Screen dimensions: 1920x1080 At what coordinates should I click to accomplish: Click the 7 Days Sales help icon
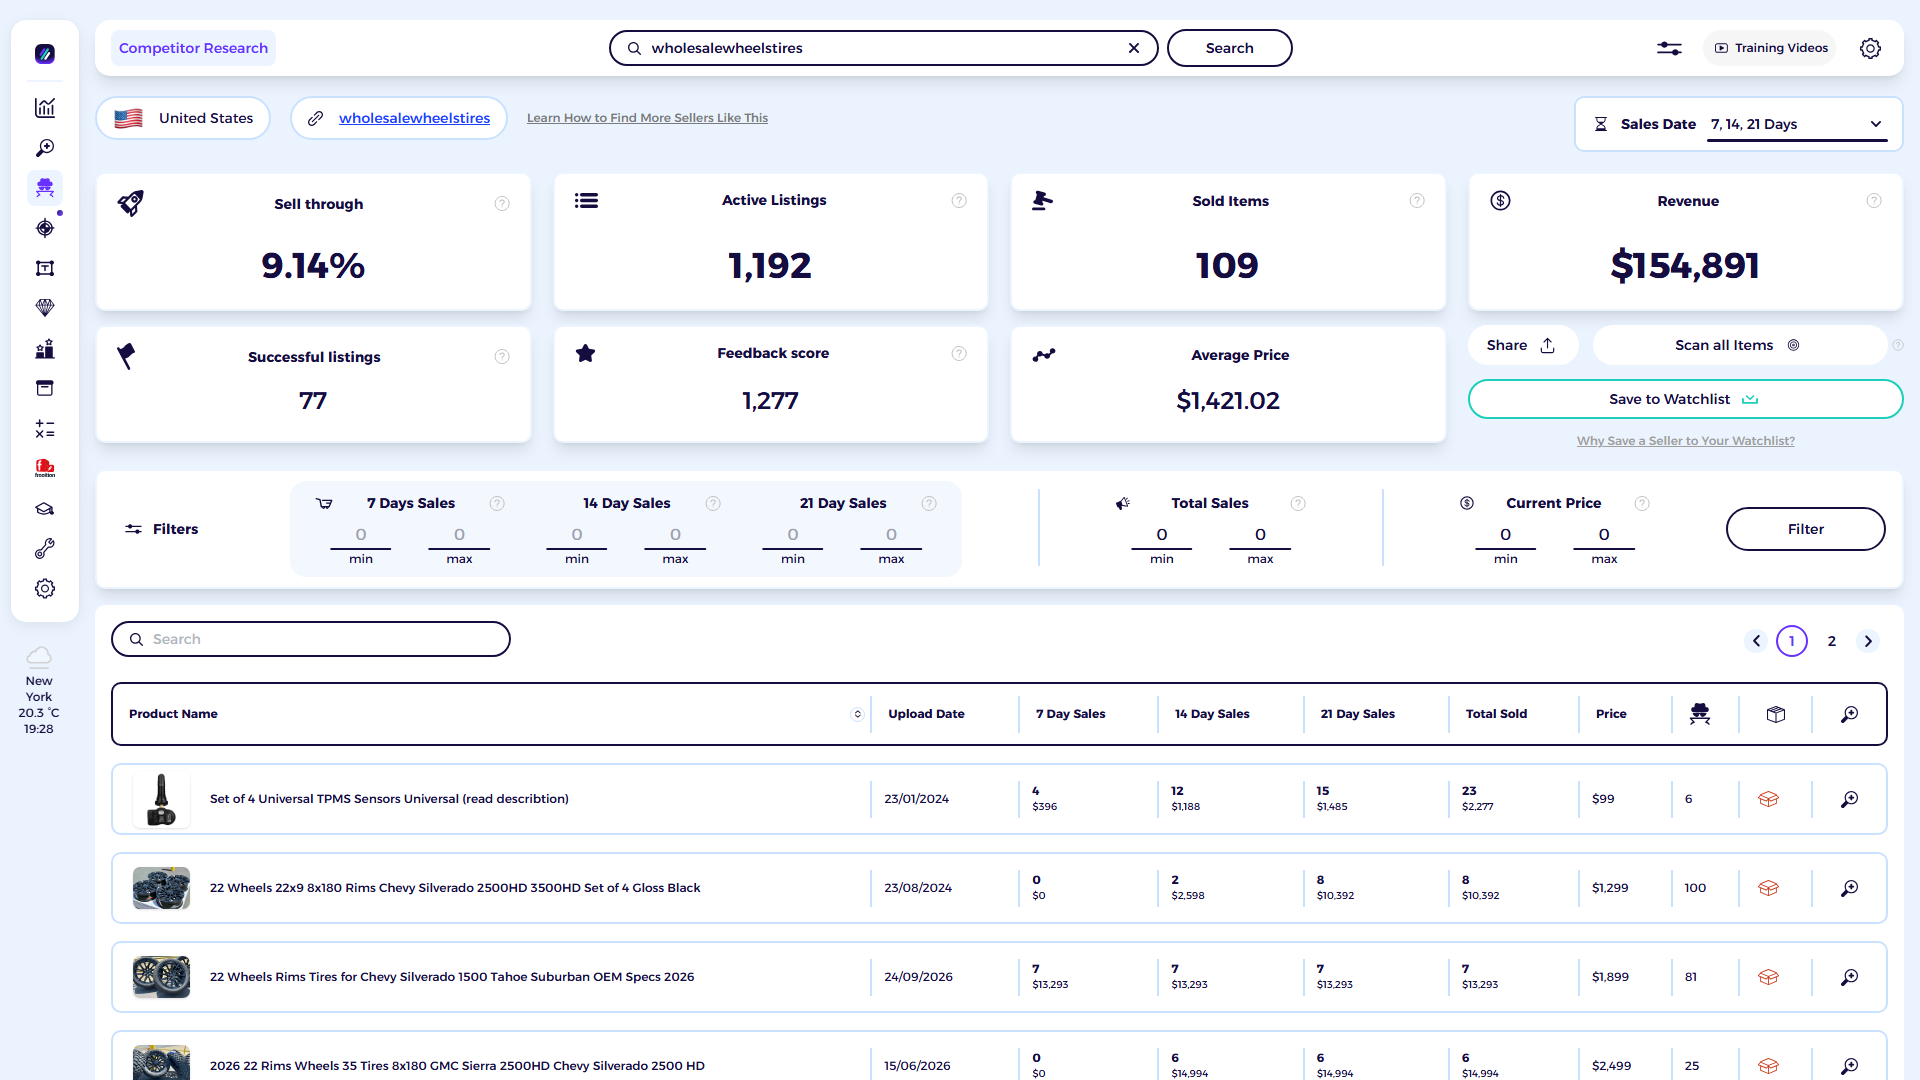(497, 503)
